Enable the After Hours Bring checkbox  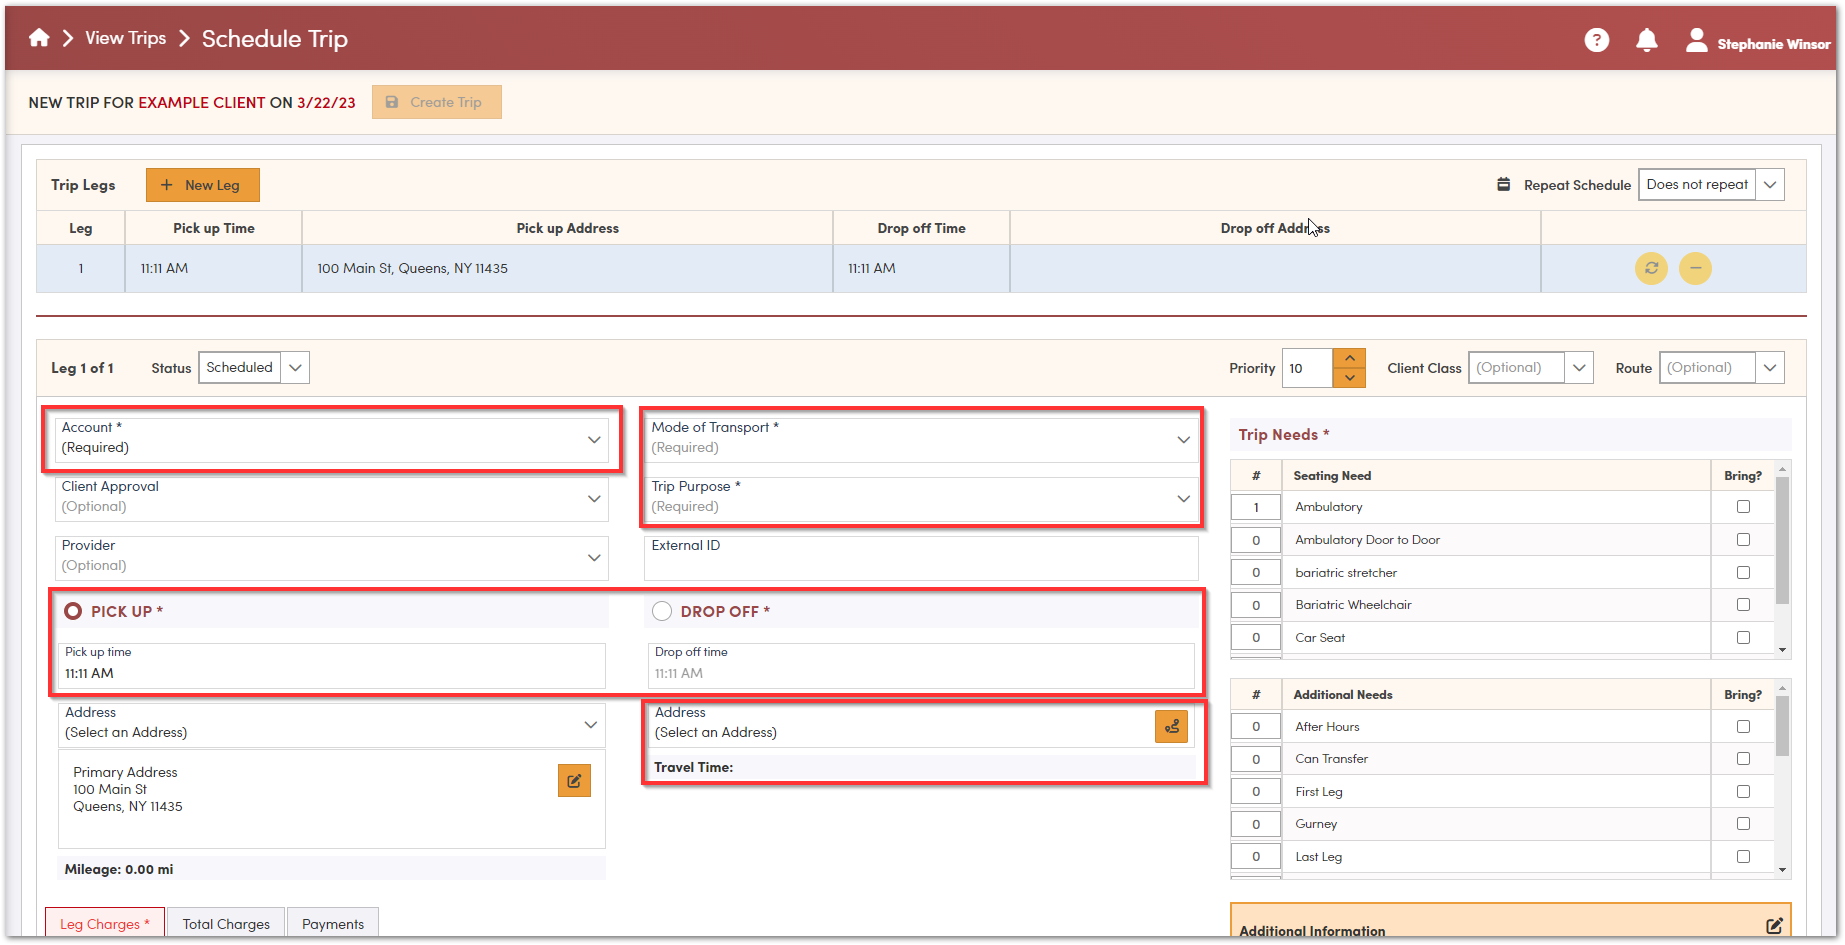(x=1743, y=727)
